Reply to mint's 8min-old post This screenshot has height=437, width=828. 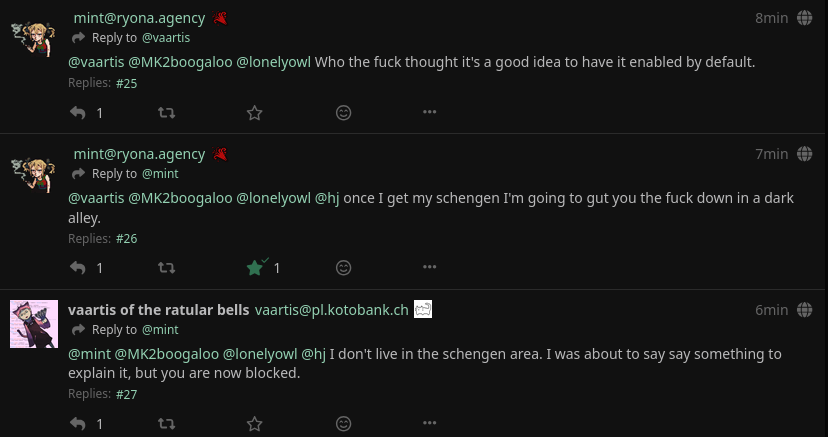tap(78, 113)
